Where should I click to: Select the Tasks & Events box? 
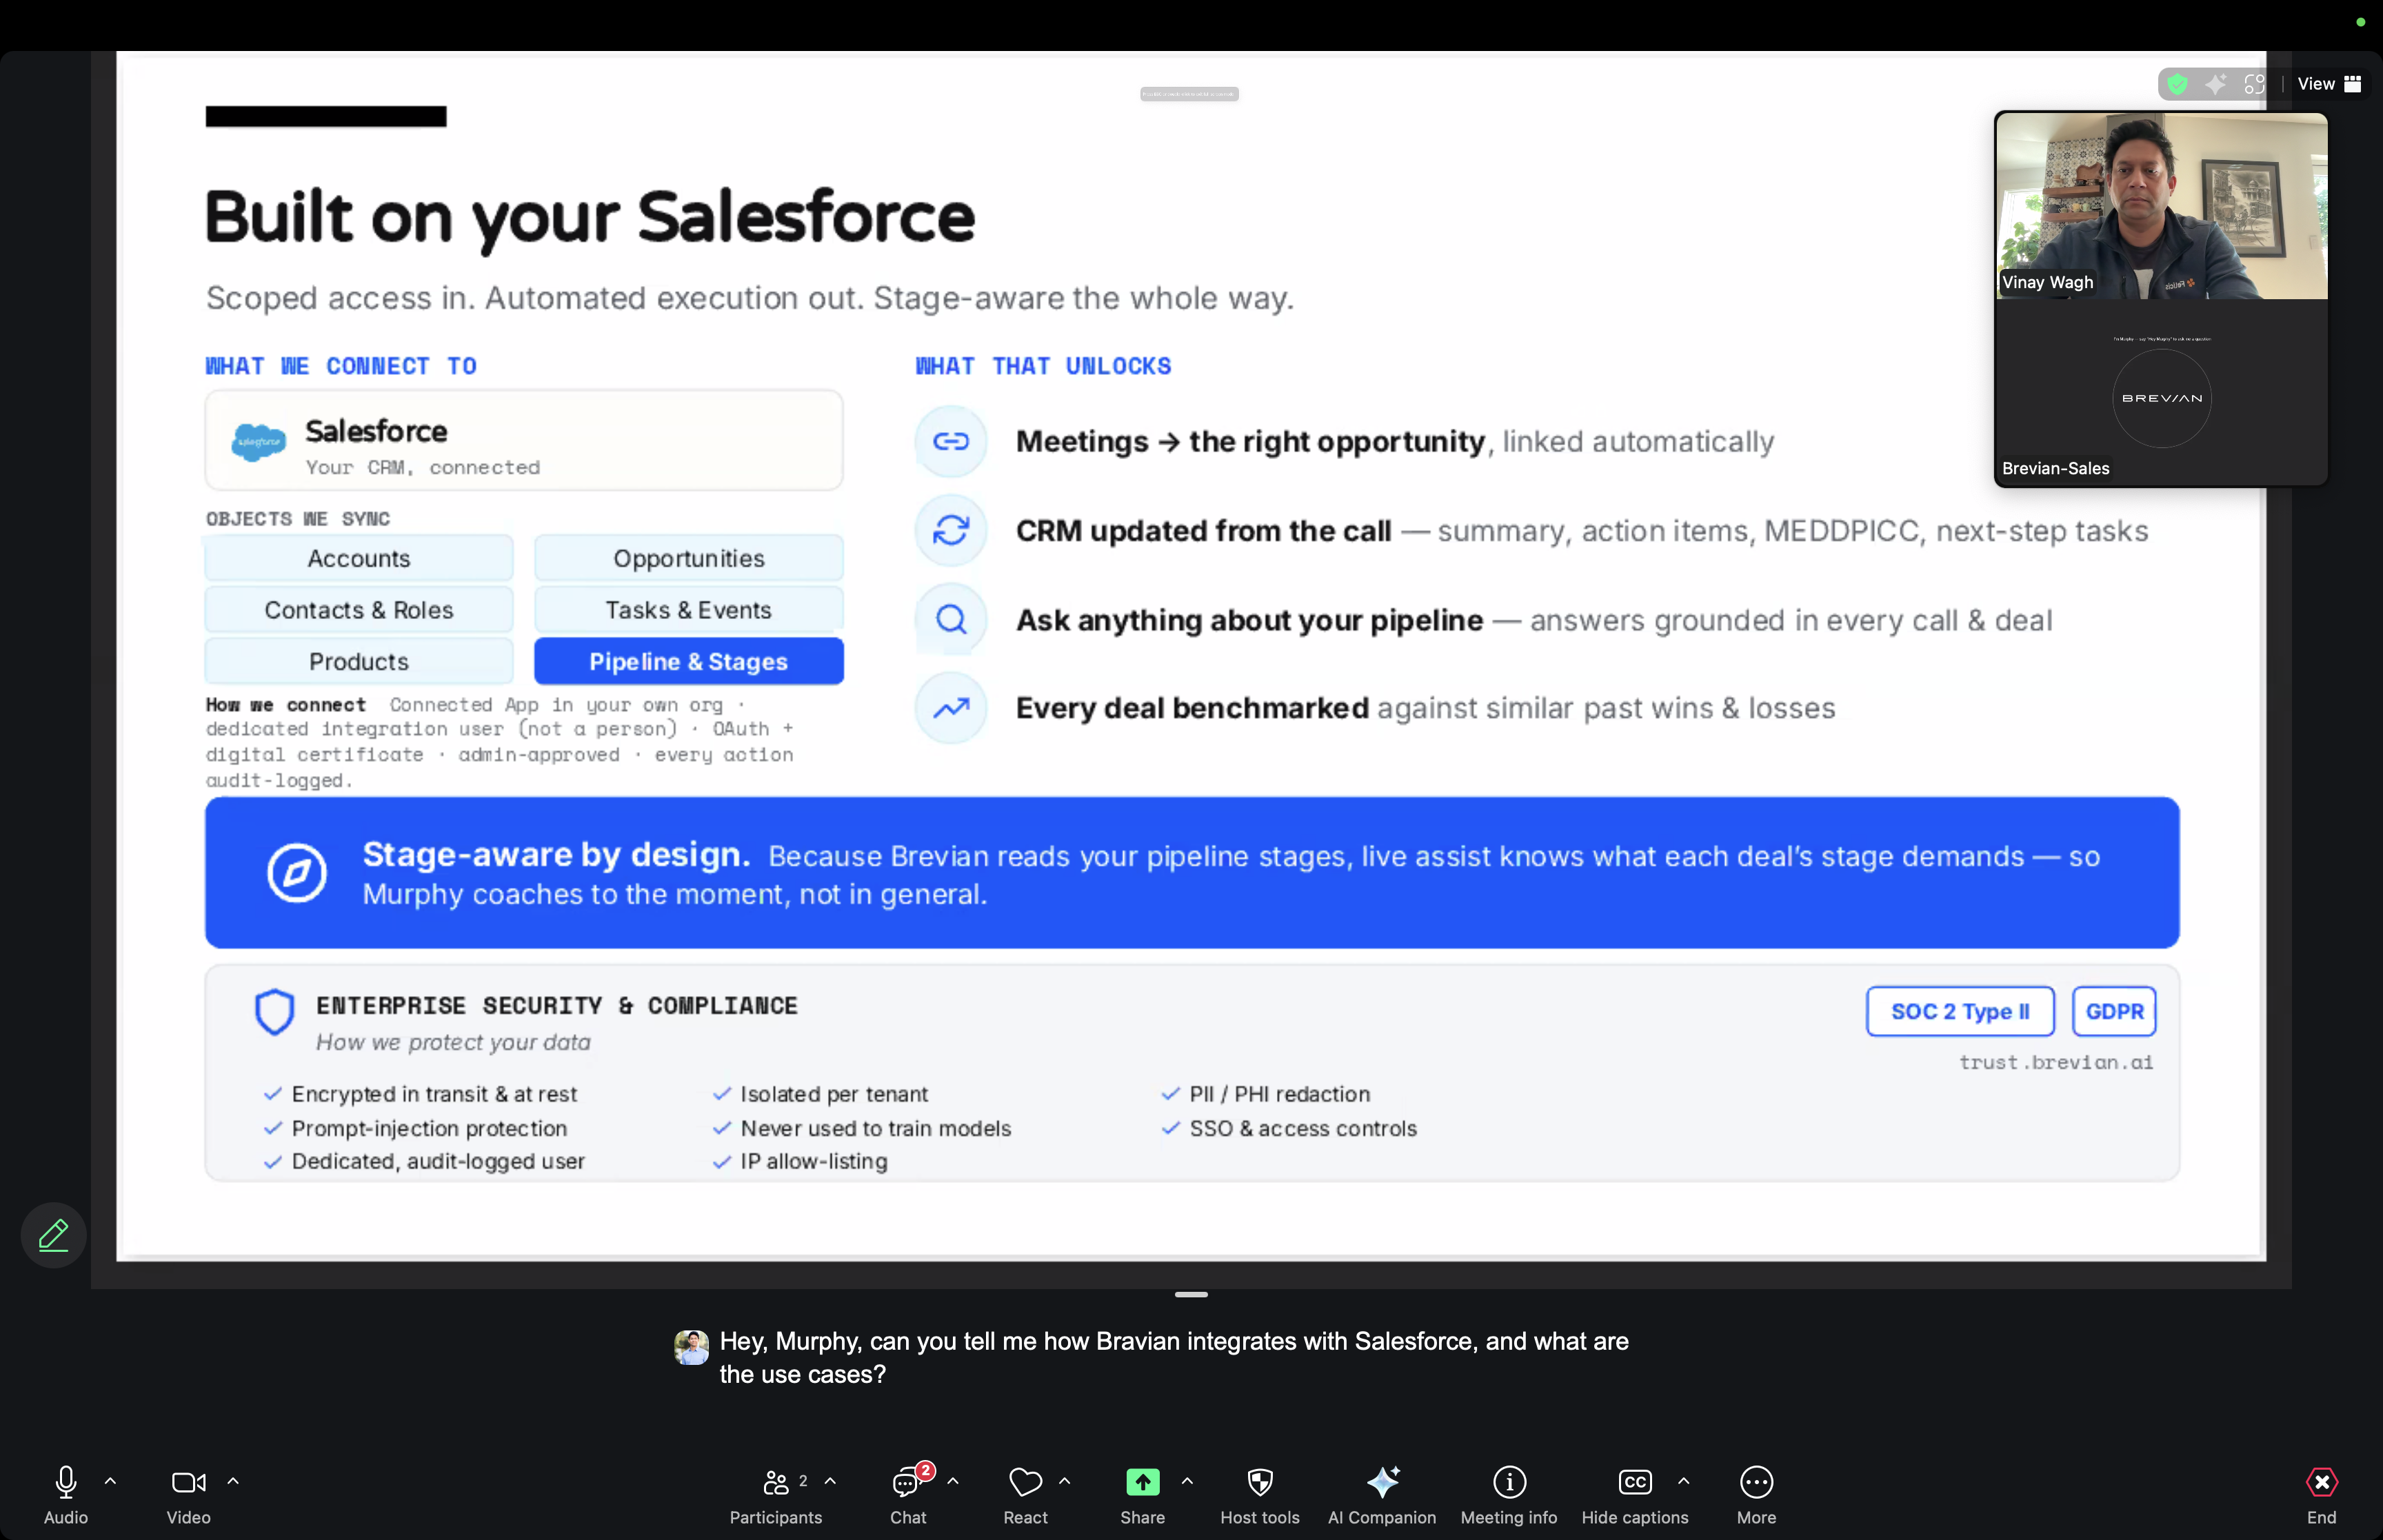689,610
